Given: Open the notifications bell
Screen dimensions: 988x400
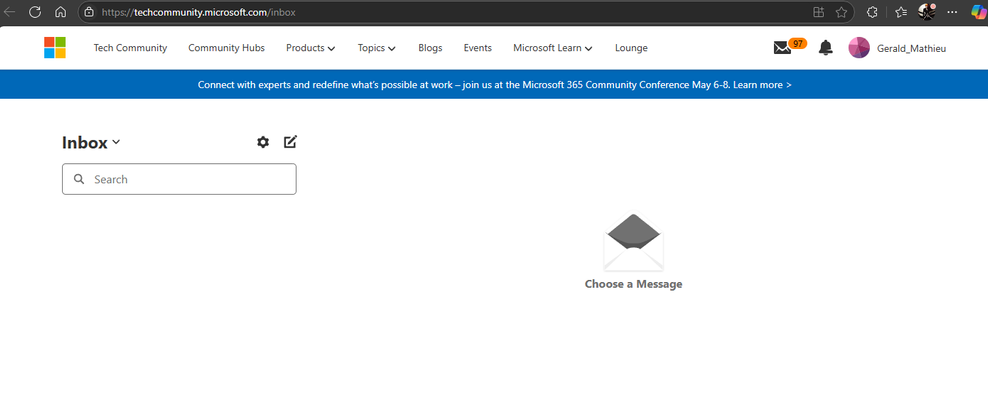Looking at the screenshot, I should (x=825, y=47).
